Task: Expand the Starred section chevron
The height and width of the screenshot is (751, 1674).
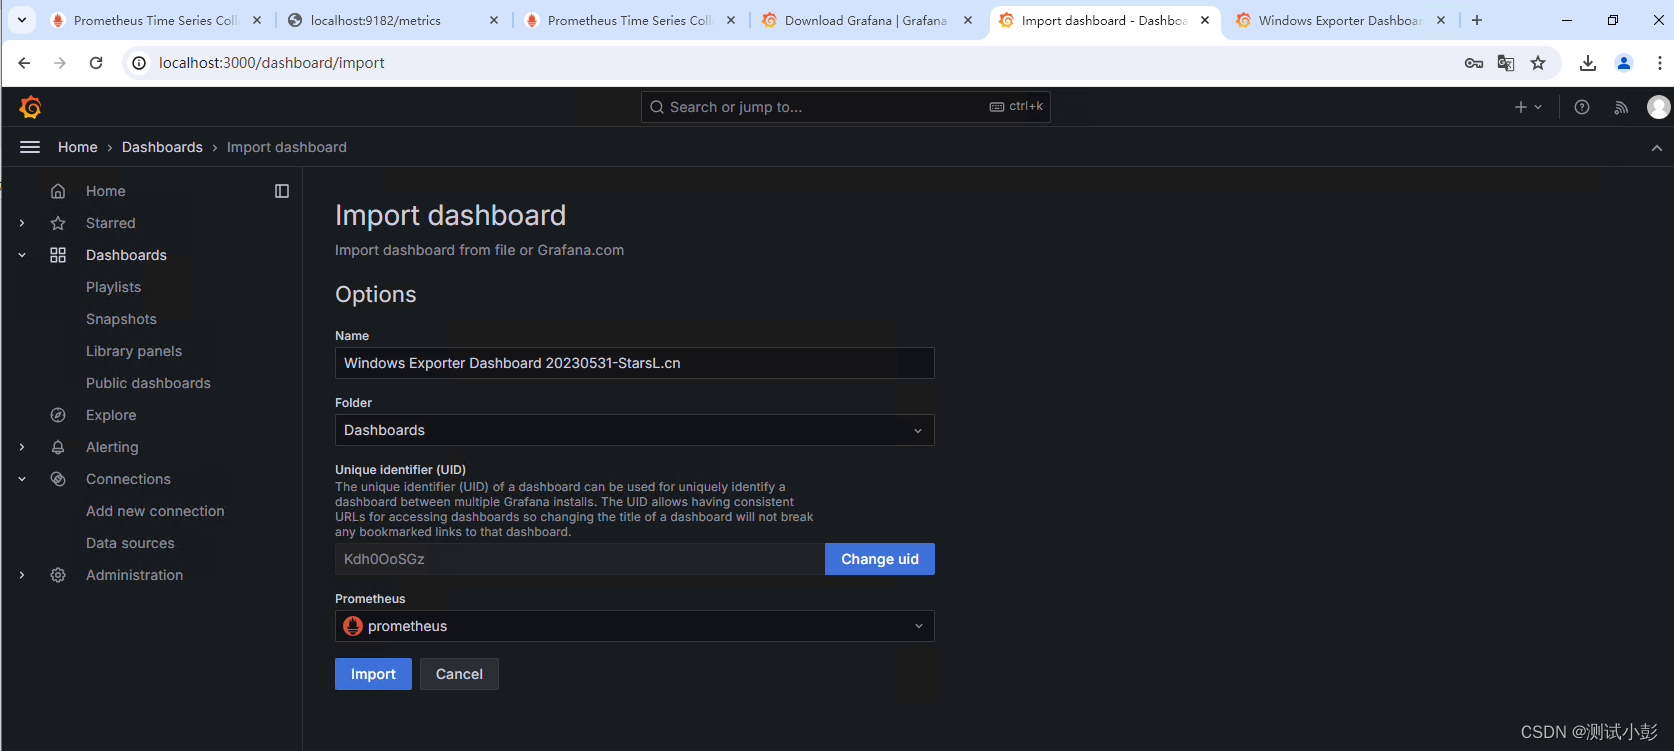Action: pos(22,223)
